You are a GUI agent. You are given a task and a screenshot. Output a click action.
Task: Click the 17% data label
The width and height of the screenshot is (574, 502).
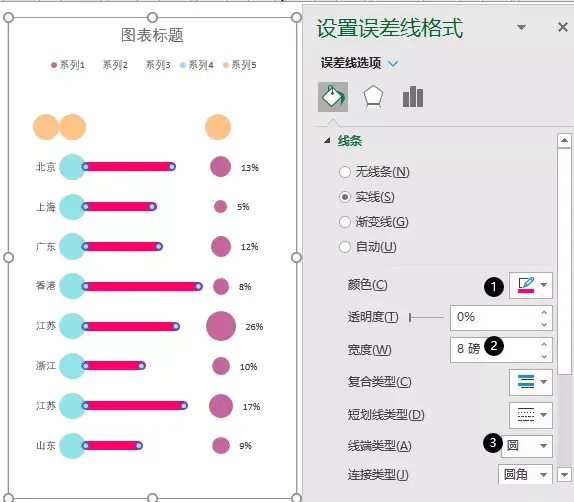pyautogui.click(x=251, y=406)
